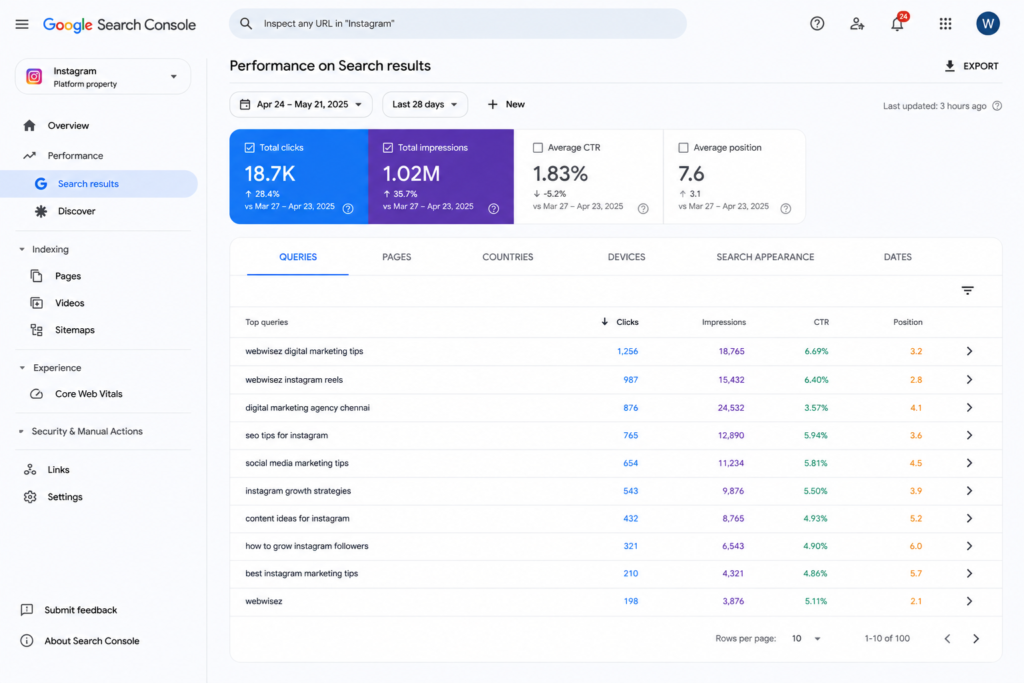Click the how to grow instagram followers query
This screenshot has width=1024, height=683.
point(307,546)
